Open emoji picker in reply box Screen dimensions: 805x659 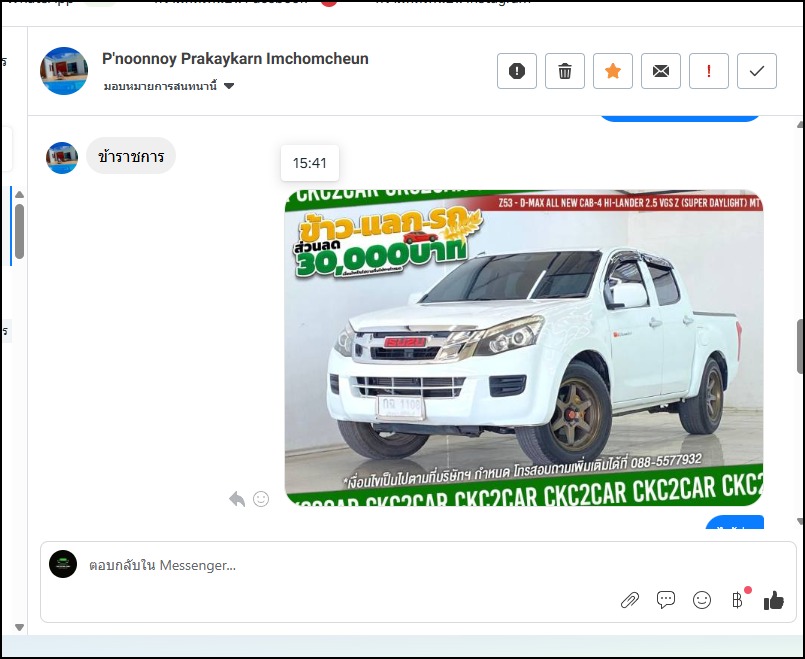coord(702,599)
